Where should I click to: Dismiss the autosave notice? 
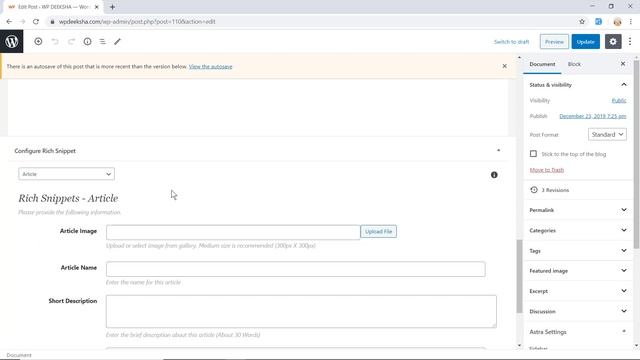point(504,66)
